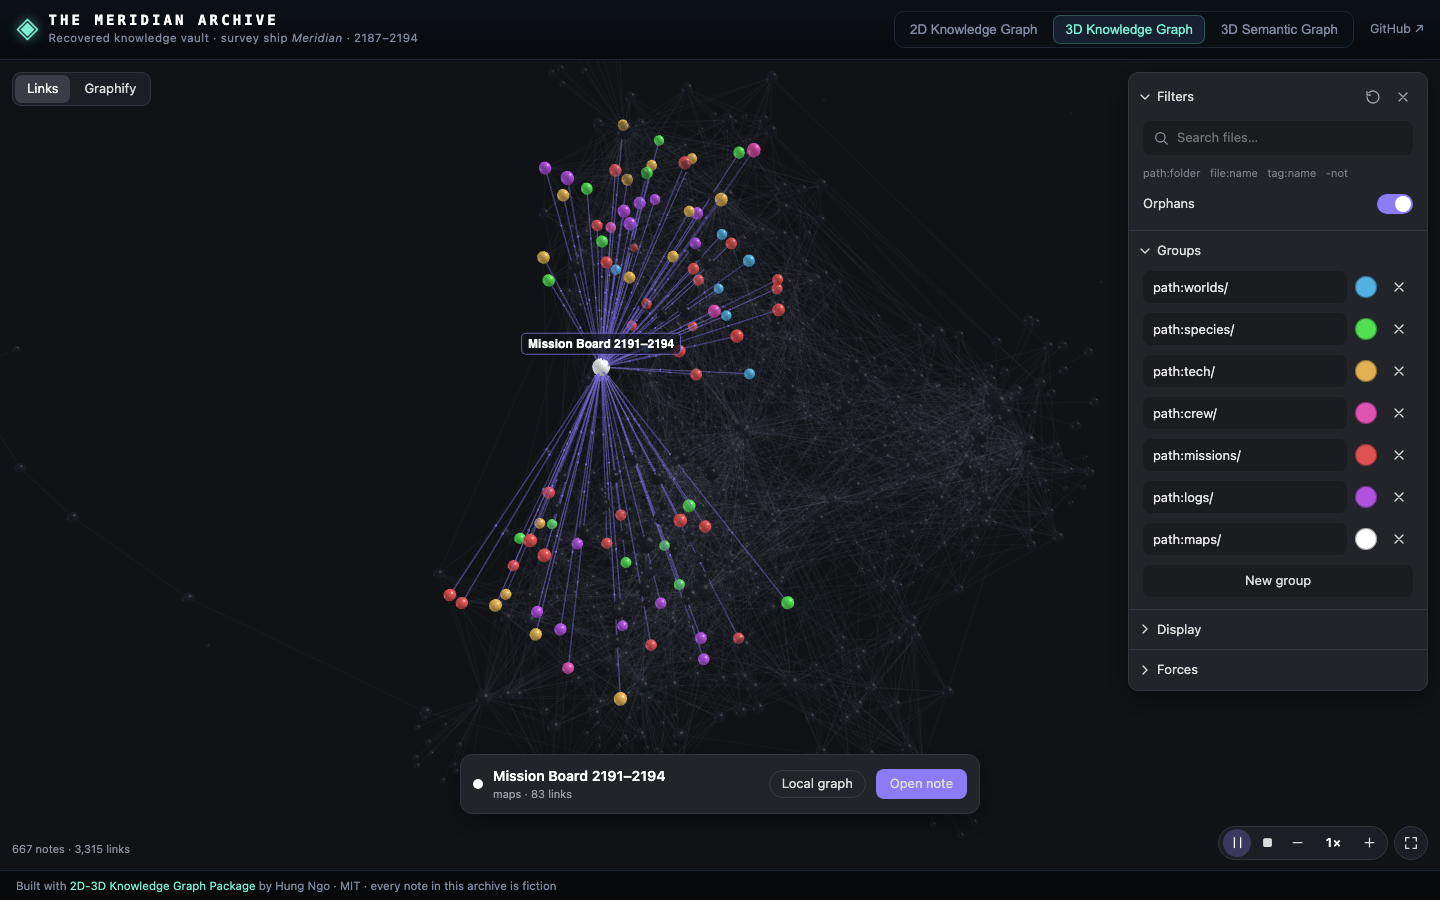Remove the path:maps/ group
The image size is (1440, 900).
pos(1399,539)
